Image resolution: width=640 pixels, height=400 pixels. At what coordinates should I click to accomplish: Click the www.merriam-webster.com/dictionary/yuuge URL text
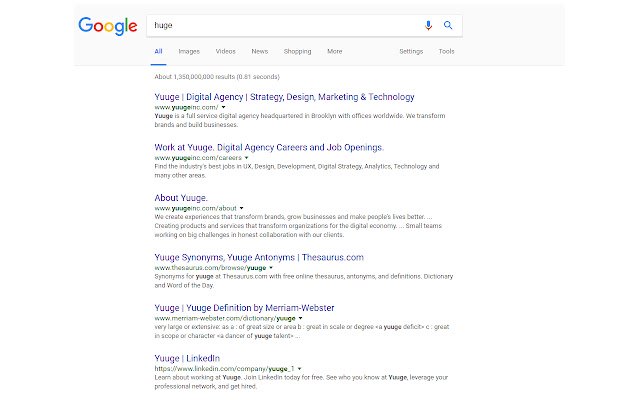225,318
